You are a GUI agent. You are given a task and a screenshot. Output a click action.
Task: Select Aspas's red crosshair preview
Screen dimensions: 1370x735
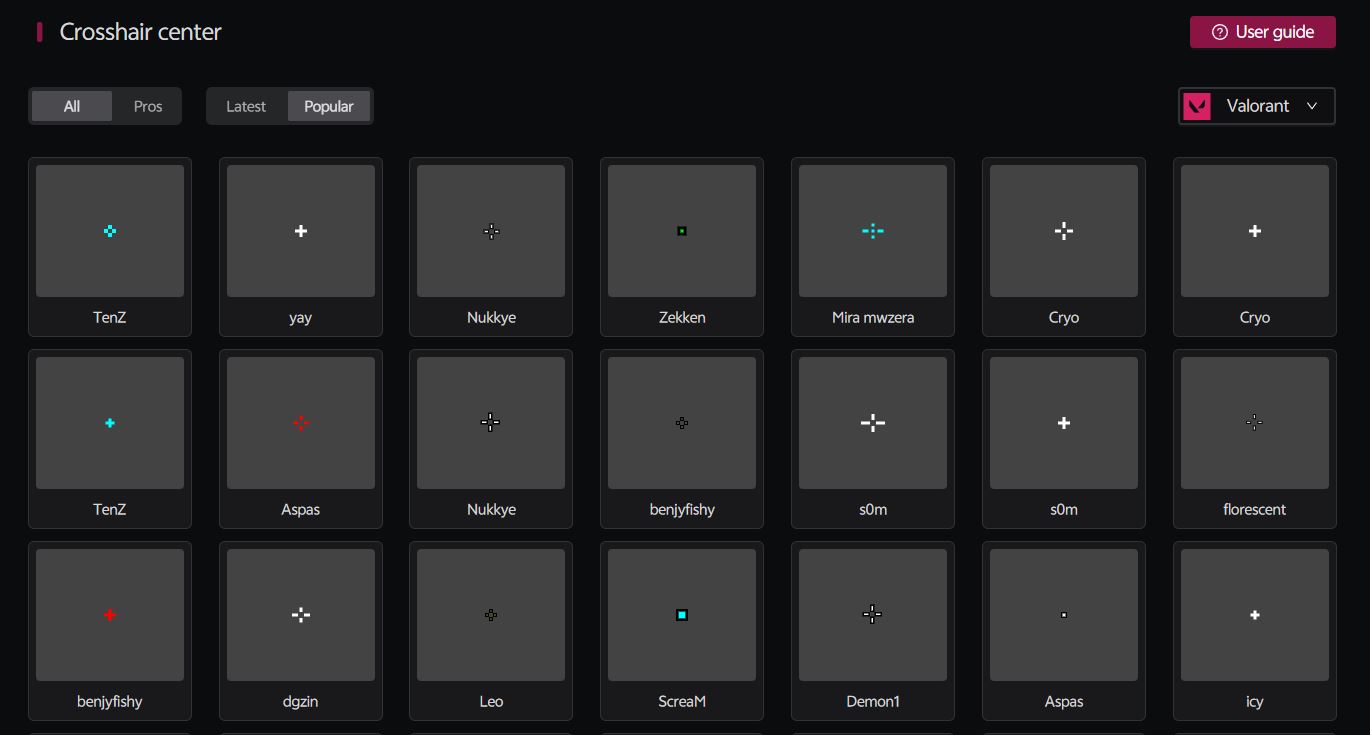(x=300, y=423)
